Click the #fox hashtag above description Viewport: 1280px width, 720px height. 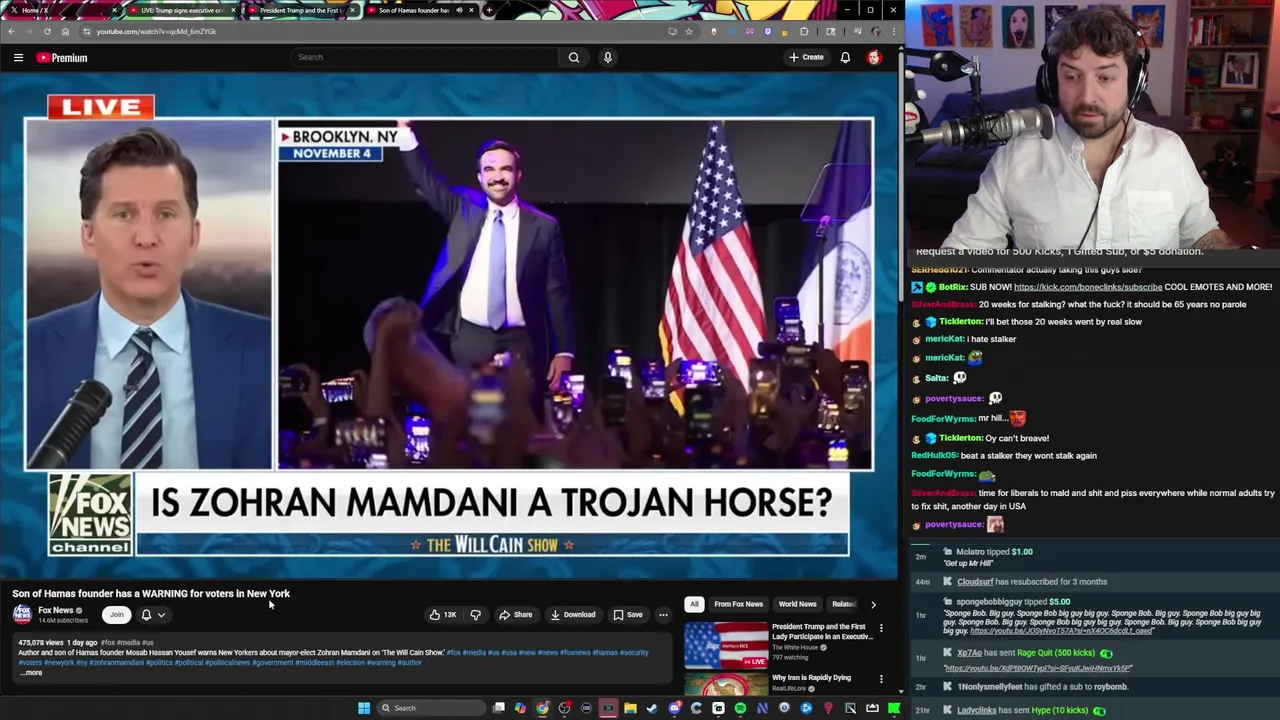(108, 643)
